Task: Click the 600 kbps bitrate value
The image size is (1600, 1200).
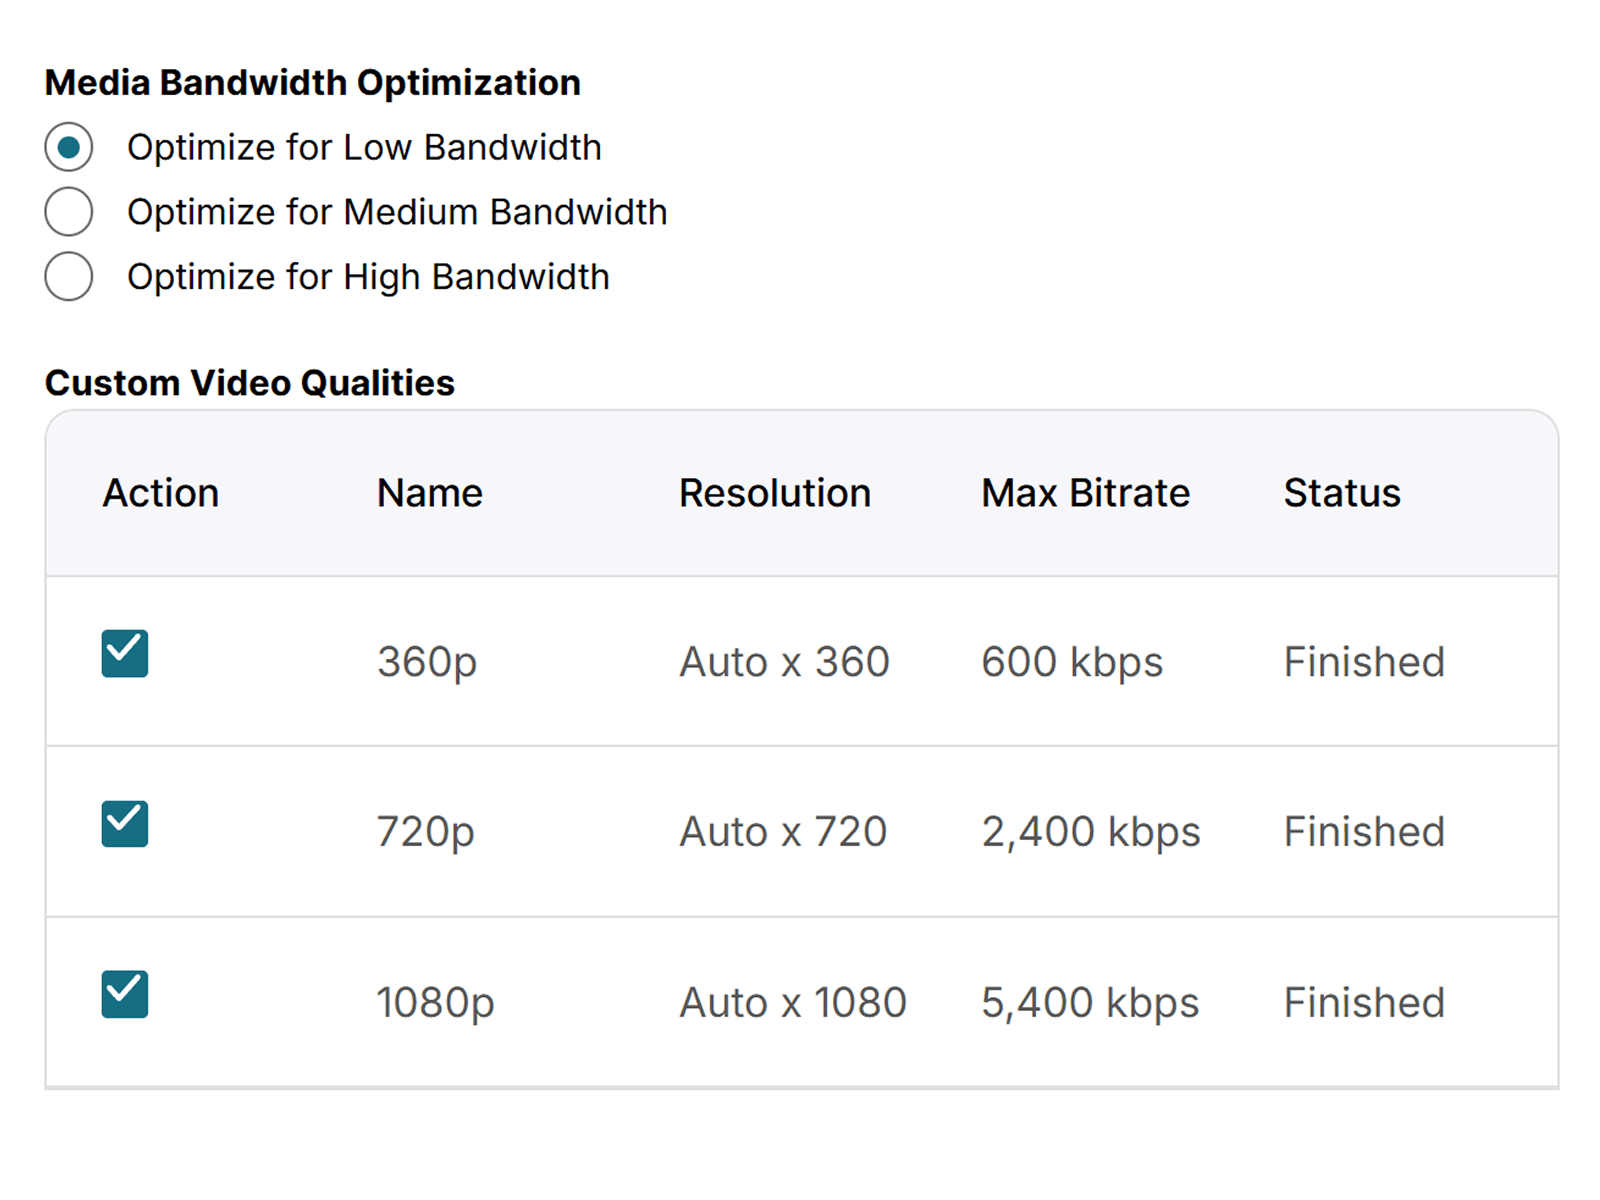Action: point(1072,662)
